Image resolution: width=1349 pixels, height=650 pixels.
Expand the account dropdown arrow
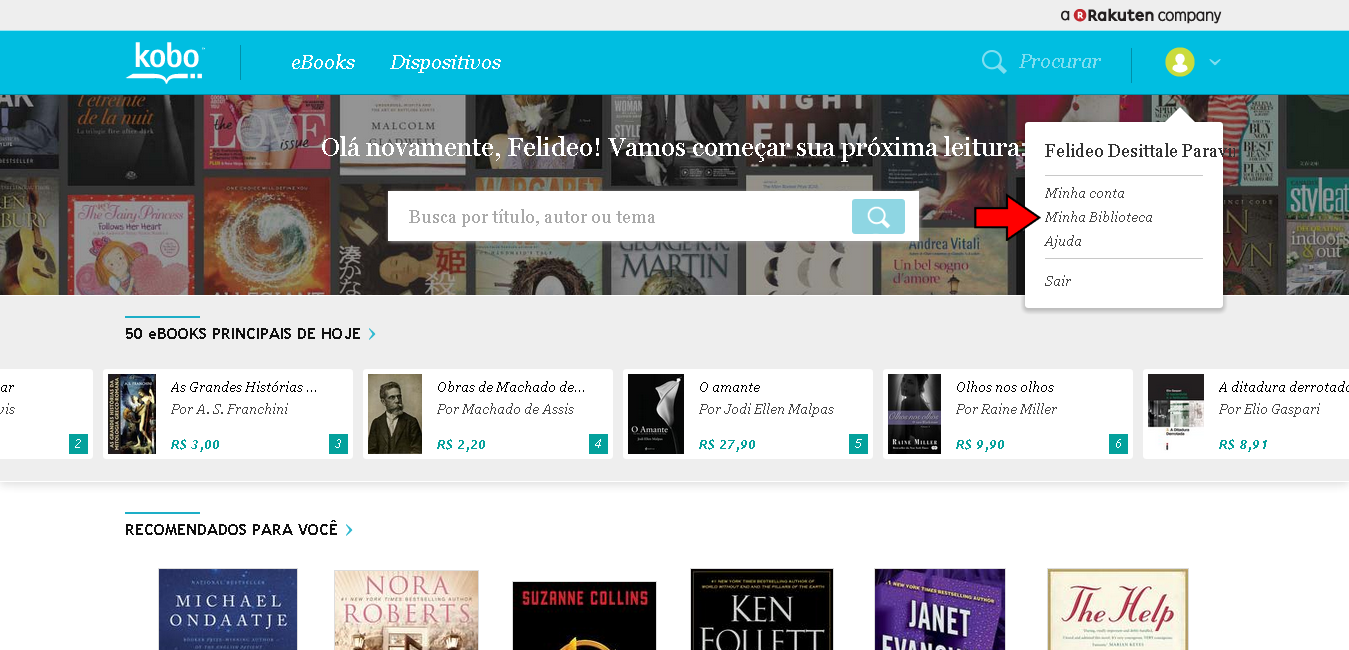pos(1215,62)
